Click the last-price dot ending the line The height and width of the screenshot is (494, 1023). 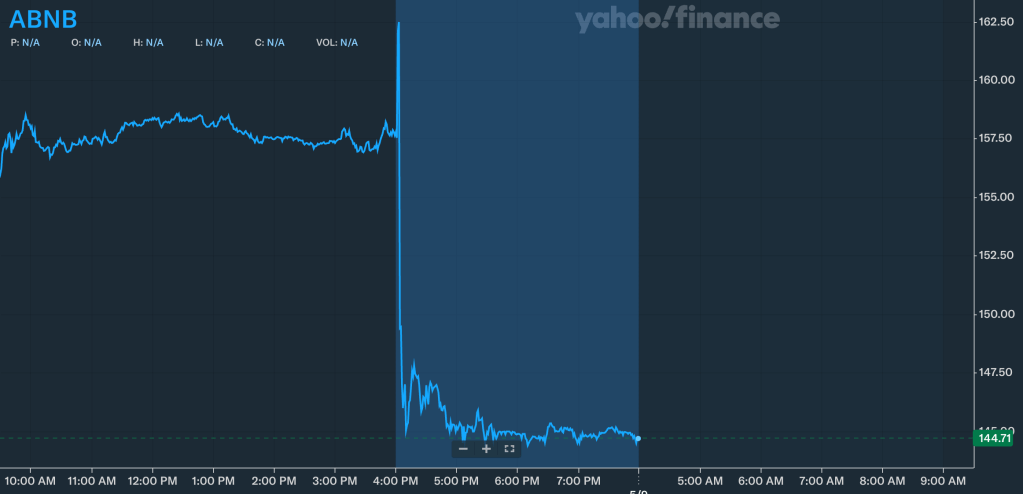(x=638, y=438)
